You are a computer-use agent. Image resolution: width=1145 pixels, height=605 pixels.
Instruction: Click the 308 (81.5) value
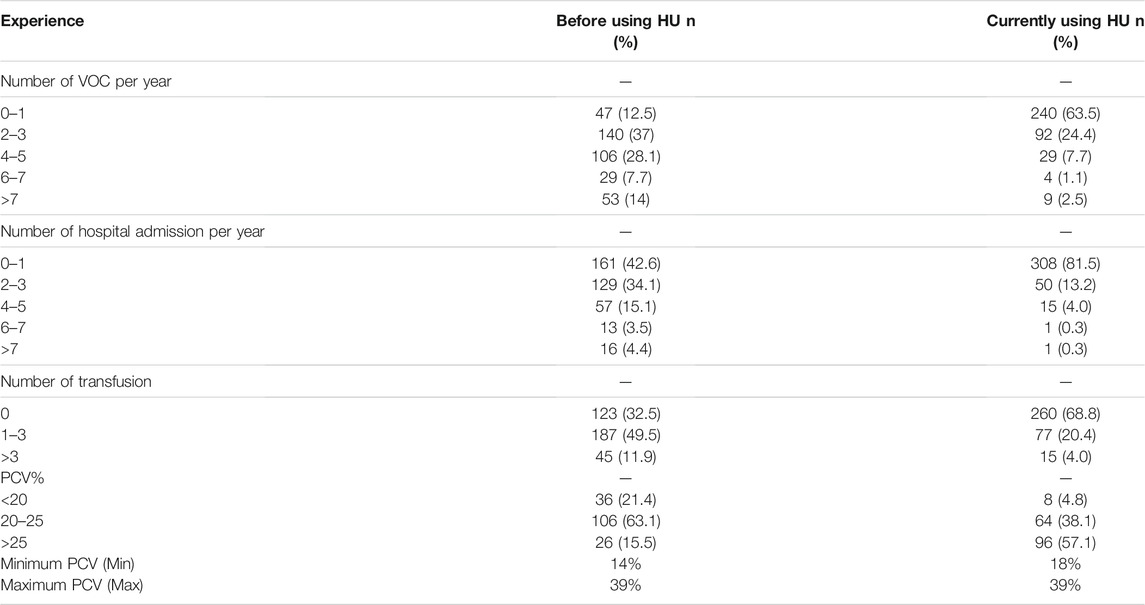pos(1065,263)
